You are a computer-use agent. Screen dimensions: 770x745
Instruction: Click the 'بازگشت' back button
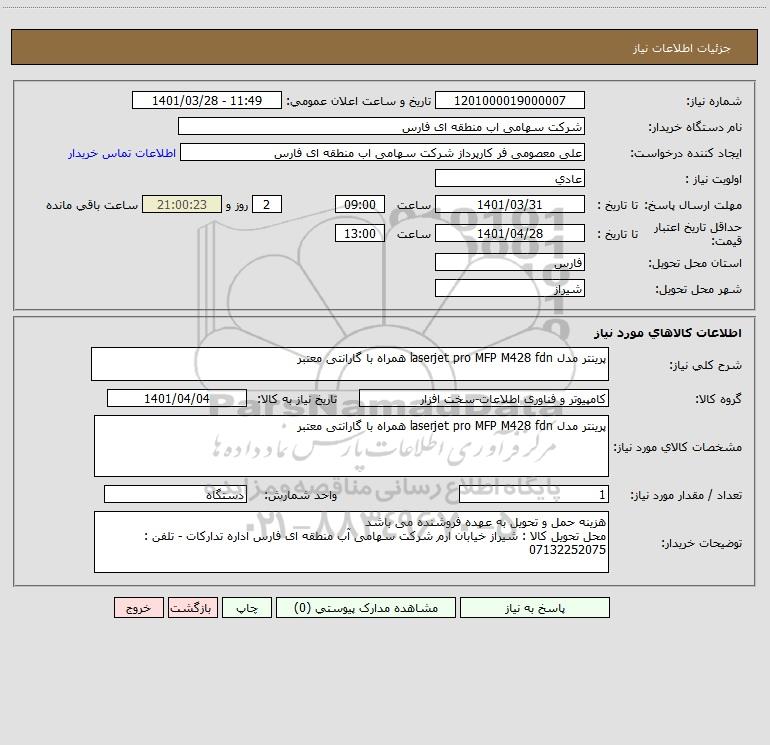point(192,607)
